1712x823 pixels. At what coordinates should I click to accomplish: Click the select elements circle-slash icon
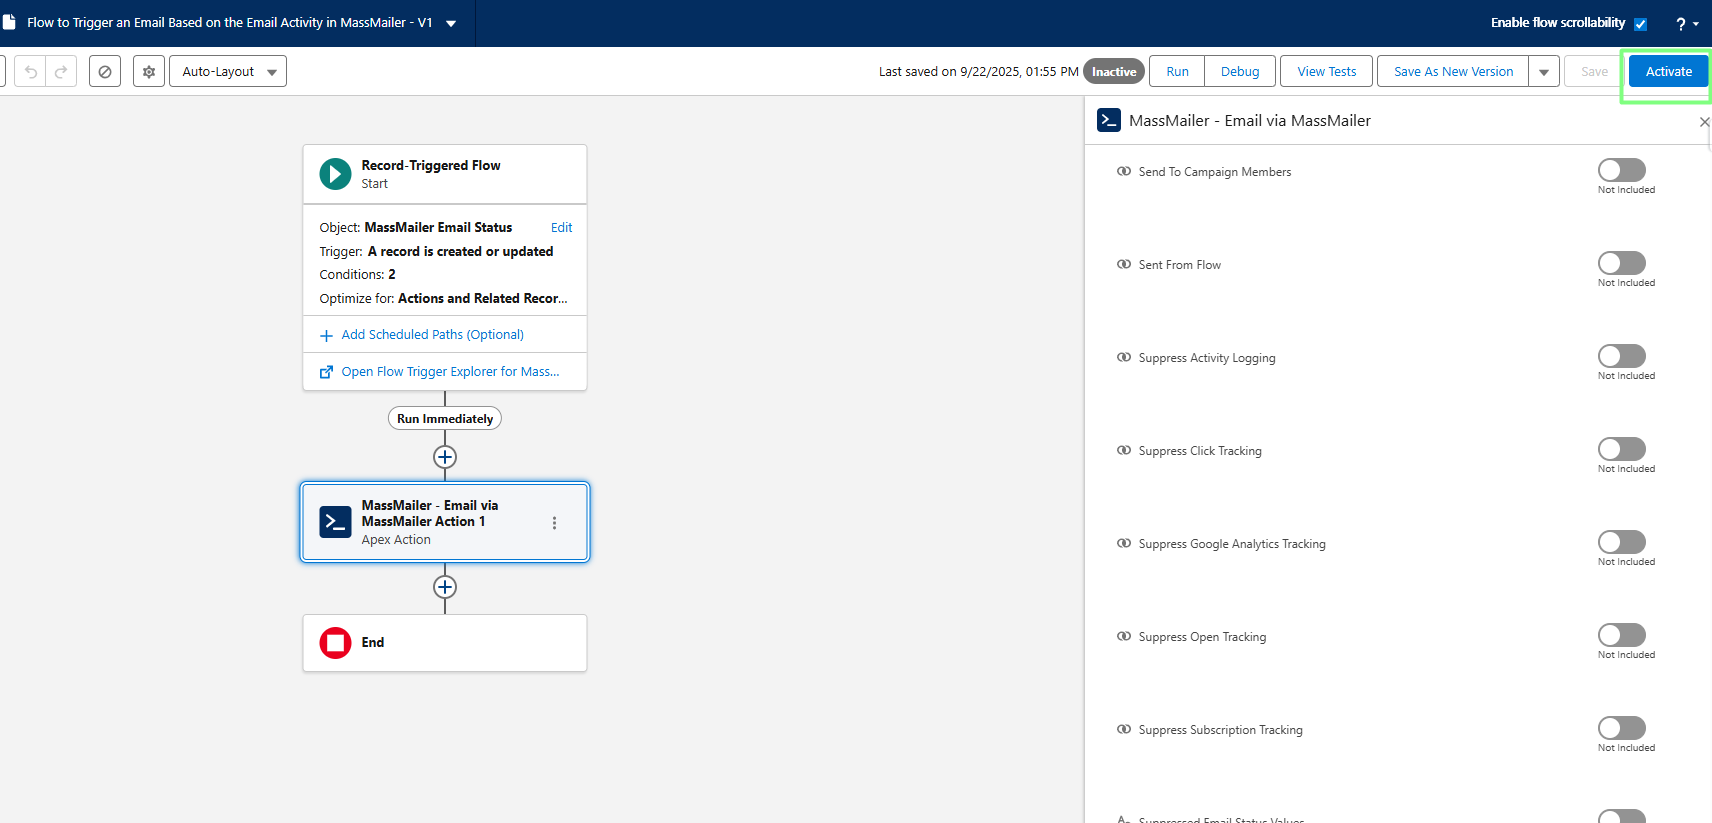105,72
